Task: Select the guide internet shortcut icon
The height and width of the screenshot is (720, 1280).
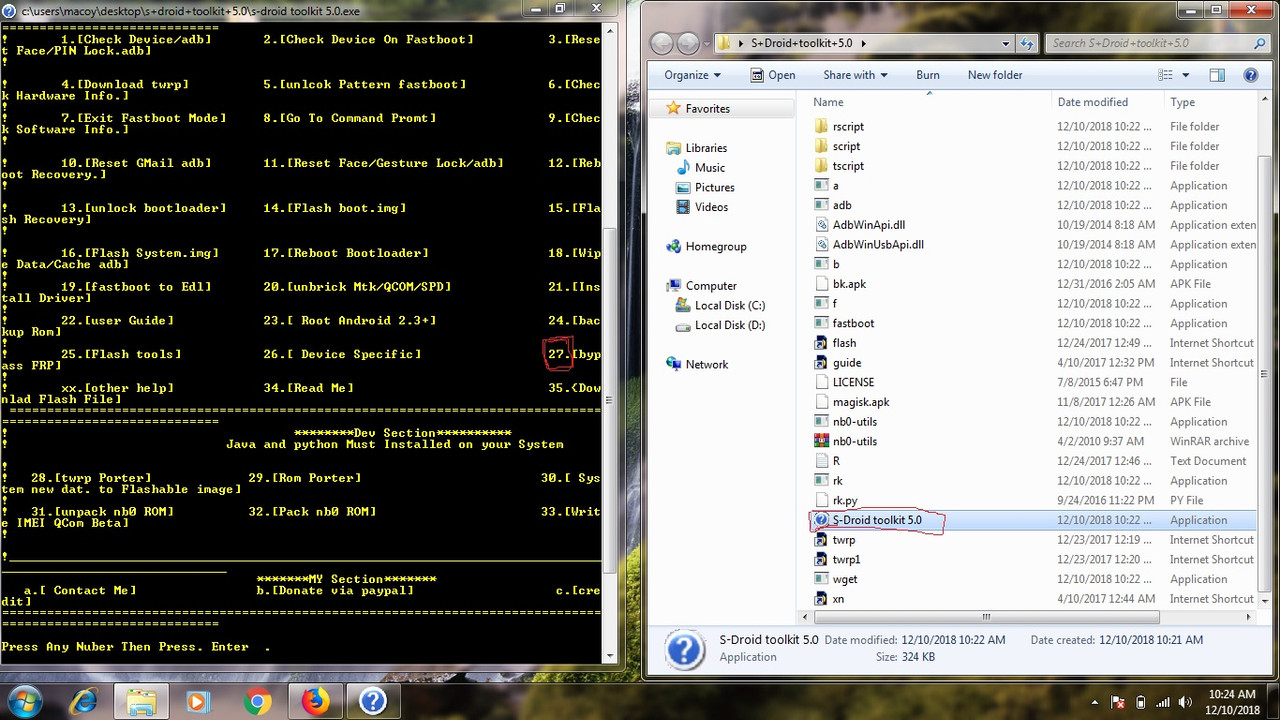Action: (x=821, y=363)
